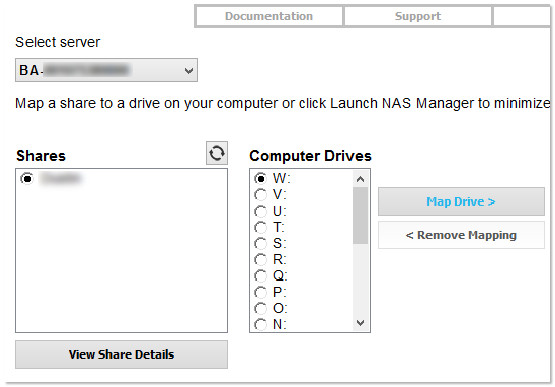The image size is (555, 387).
Task: Open the Support tab
Action: click(x=418, y=16)
